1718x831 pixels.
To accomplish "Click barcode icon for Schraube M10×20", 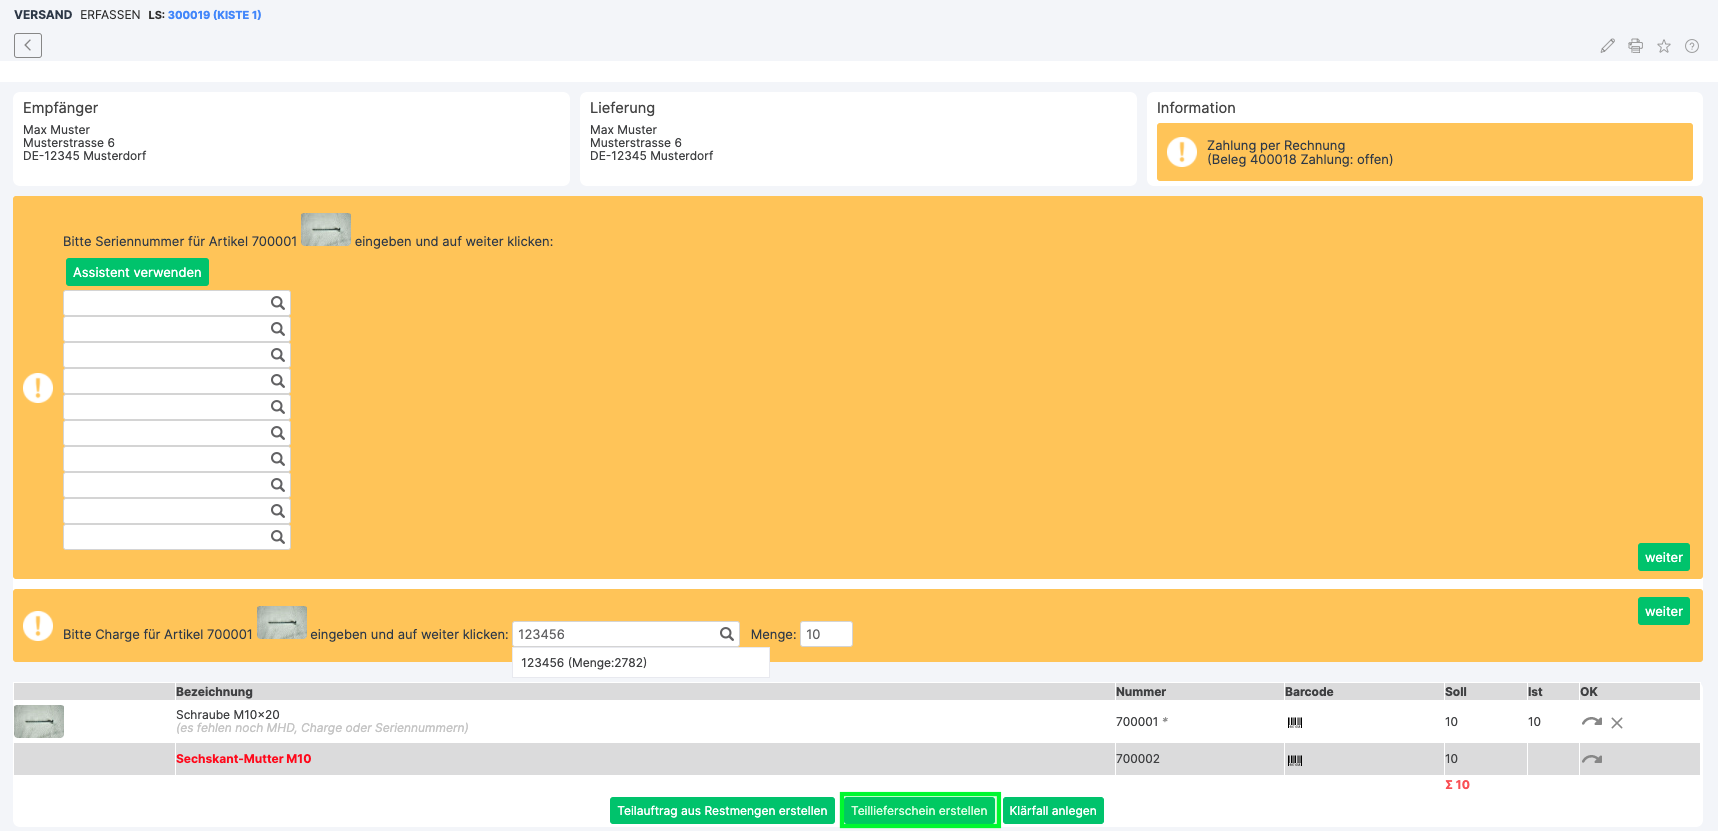I will coord(1295,722).
